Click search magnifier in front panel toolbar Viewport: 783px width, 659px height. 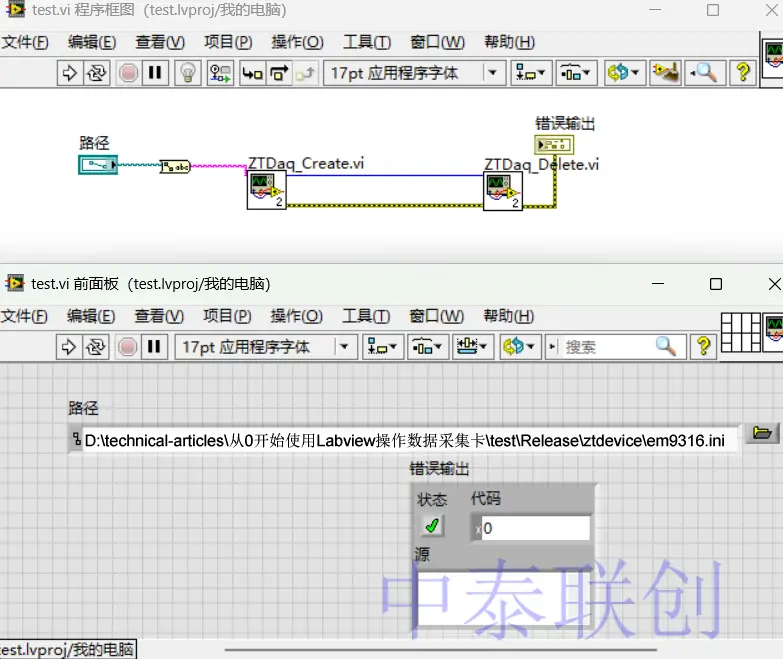(x=666, y=346)
